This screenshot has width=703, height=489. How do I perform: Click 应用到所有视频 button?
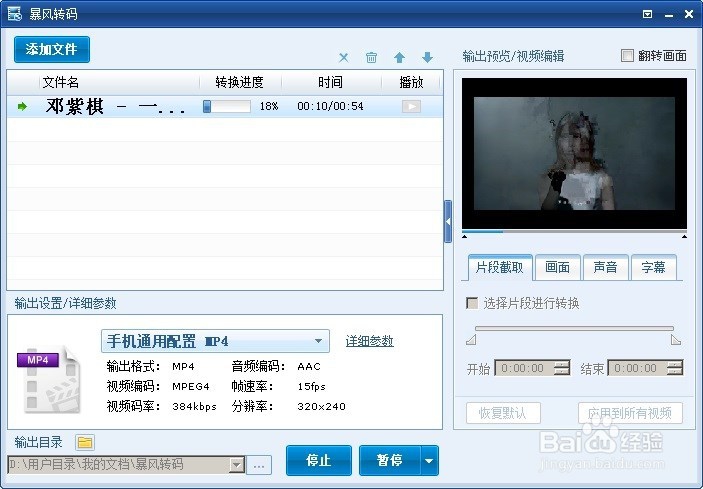630,413
